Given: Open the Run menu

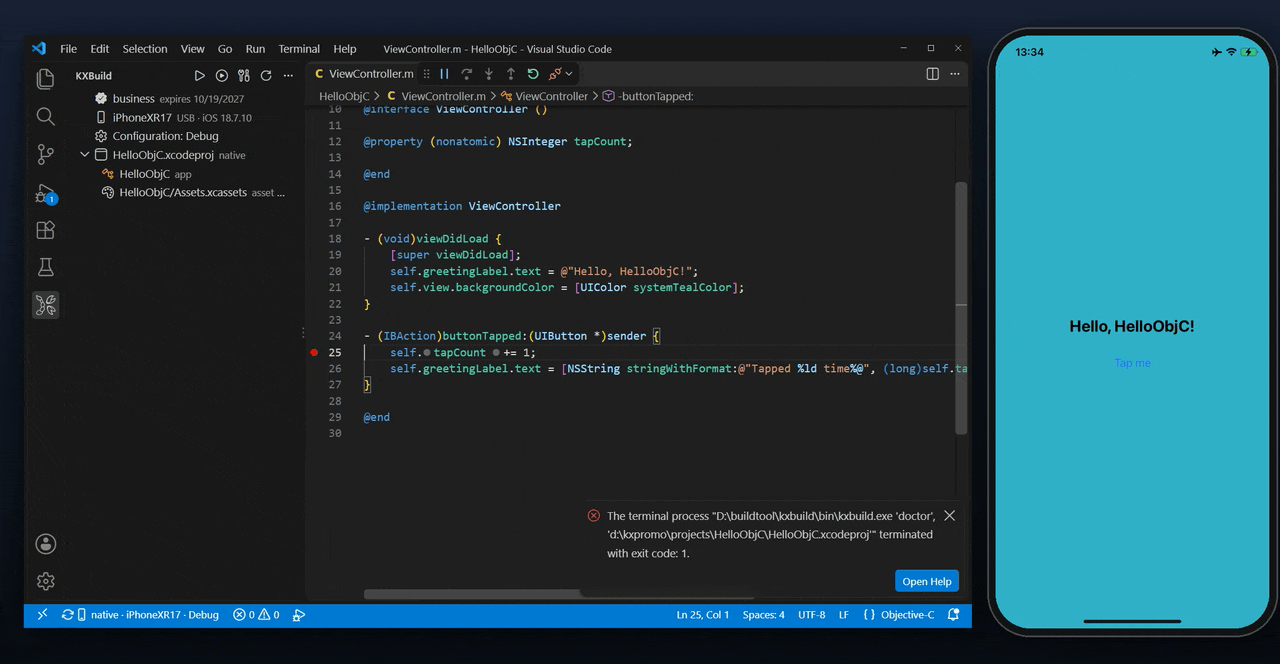Looking at the screenshot, I should 255,49.
